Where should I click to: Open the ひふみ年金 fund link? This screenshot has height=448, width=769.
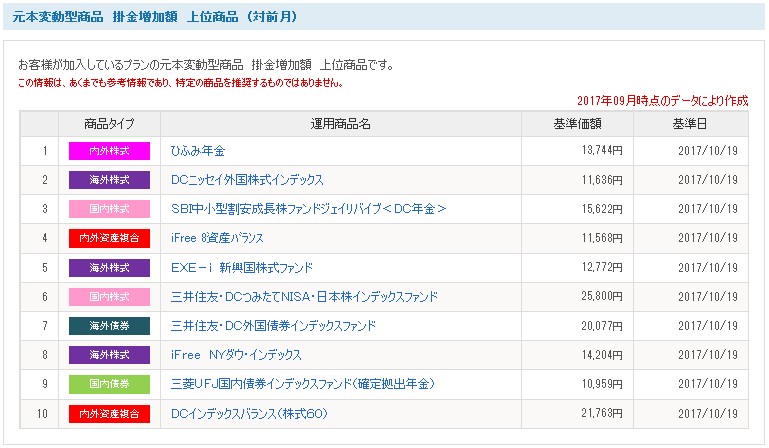(x=198, y=151)
